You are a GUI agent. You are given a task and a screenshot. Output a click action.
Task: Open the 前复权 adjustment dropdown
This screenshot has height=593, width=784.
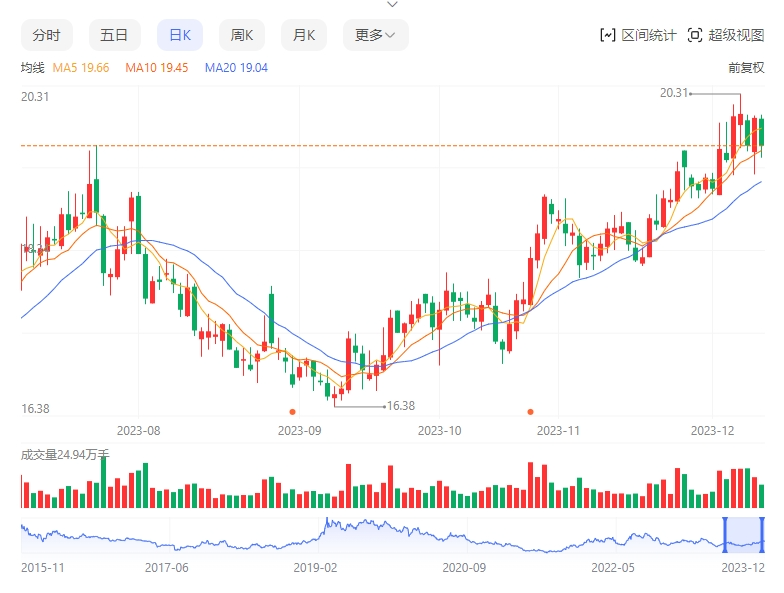click(746, 68)
